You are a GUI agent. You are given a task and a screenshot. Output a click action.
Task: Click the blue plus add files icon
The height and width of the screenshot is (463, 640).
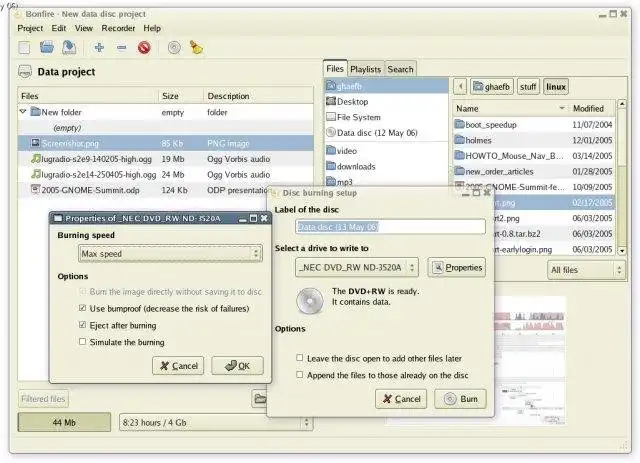(x=99, y=48)
